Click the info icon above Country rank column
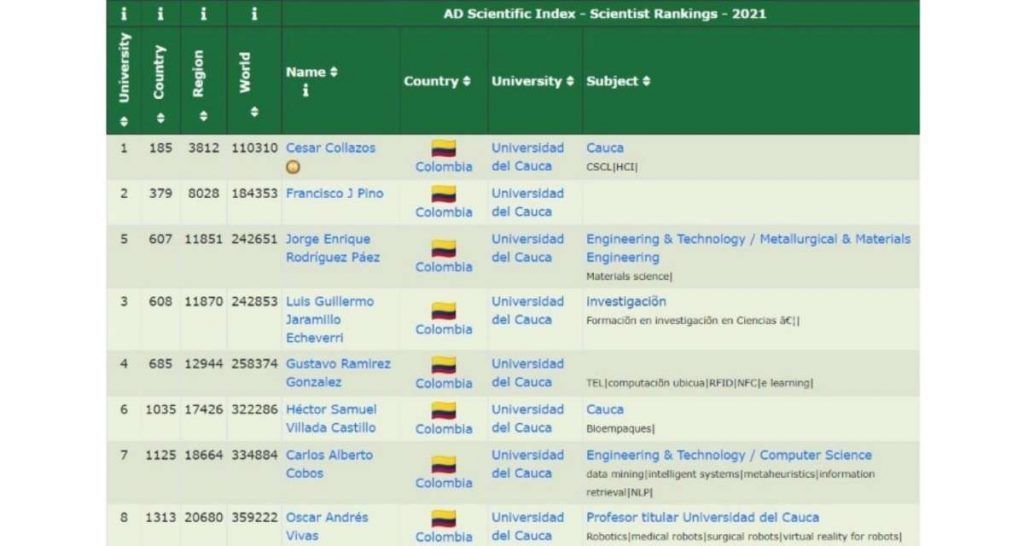 point(160,13)
